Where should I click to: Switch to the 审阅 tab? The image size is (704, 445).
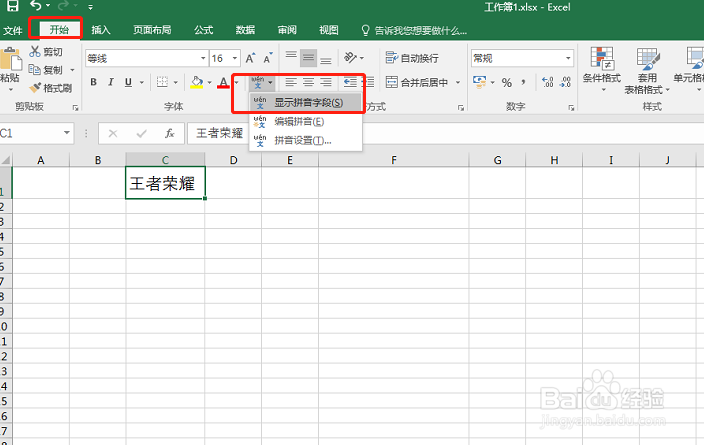287,30
